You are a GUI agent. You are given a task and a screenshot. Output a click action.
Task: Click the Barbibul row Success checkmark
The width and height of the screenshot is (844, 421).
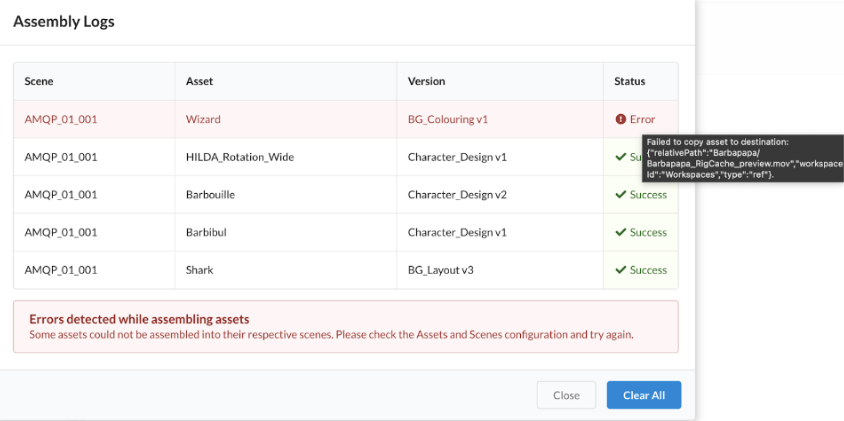(x=621, y=232)
